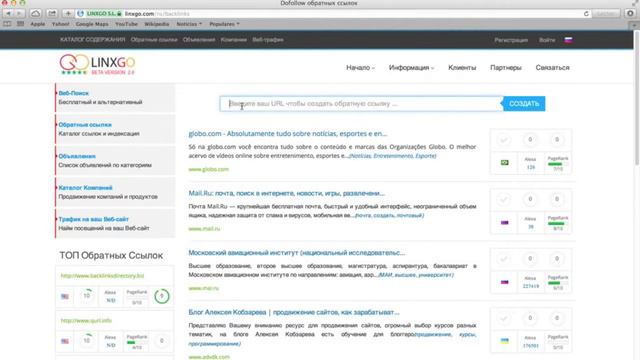
Task: Open the Начало dropdown menu
Action: (360, 68)
